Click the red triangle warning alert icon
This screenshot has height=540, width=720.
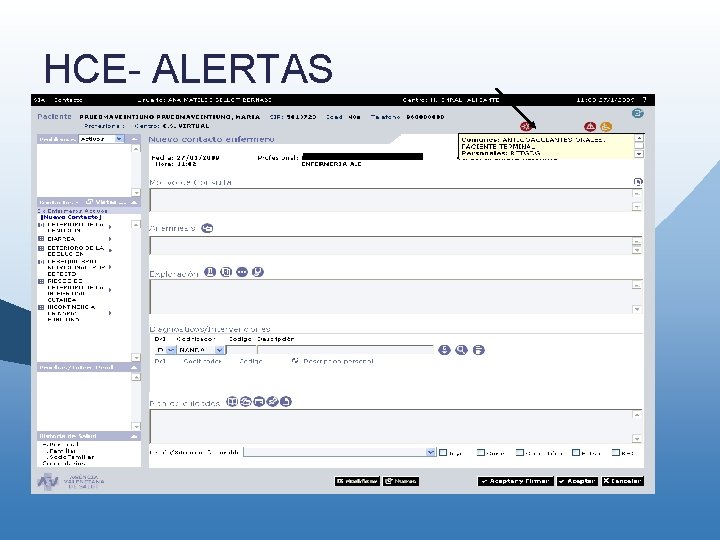590,126
